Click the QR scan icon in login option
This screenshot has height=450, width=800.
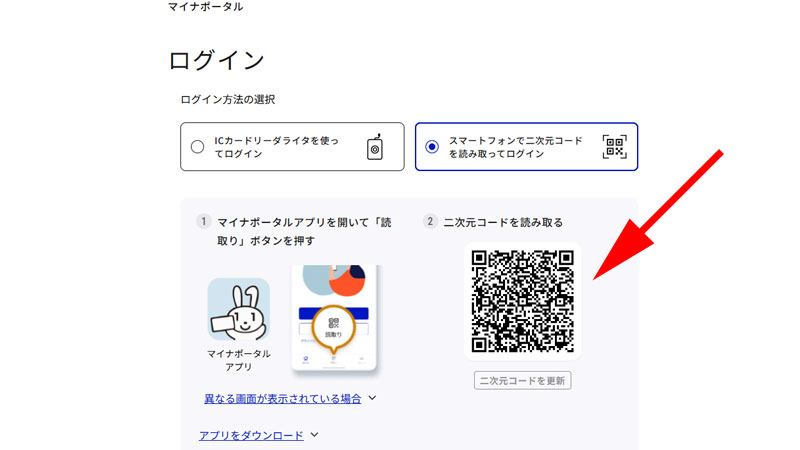coord(614,147)
